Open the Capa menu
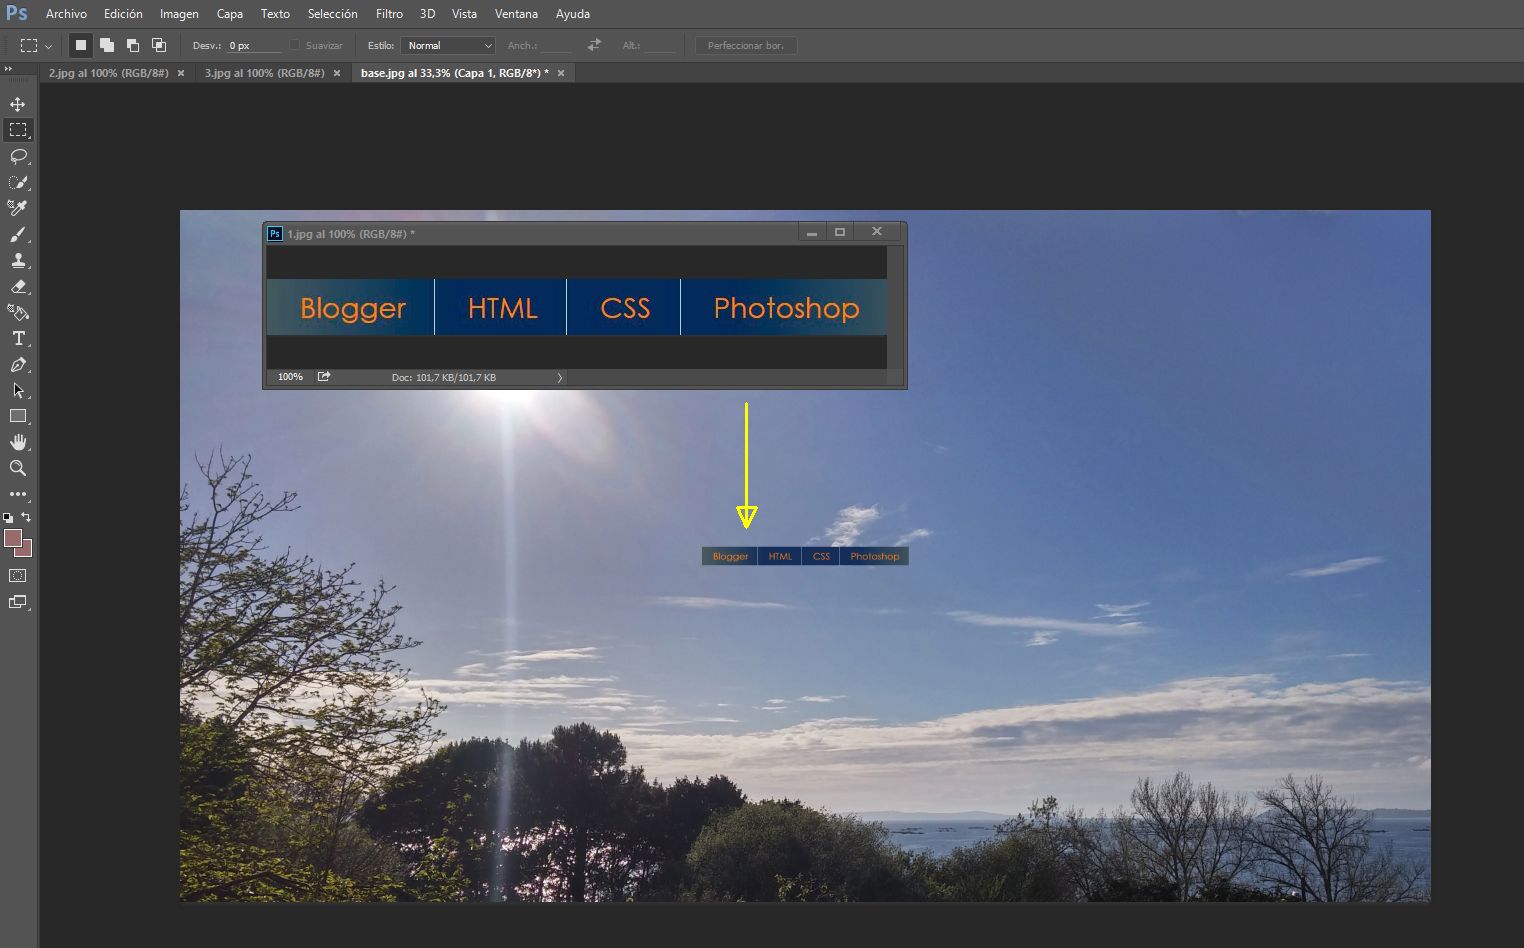This screenshot has width=1524, height=948. [x=230, y=14]
